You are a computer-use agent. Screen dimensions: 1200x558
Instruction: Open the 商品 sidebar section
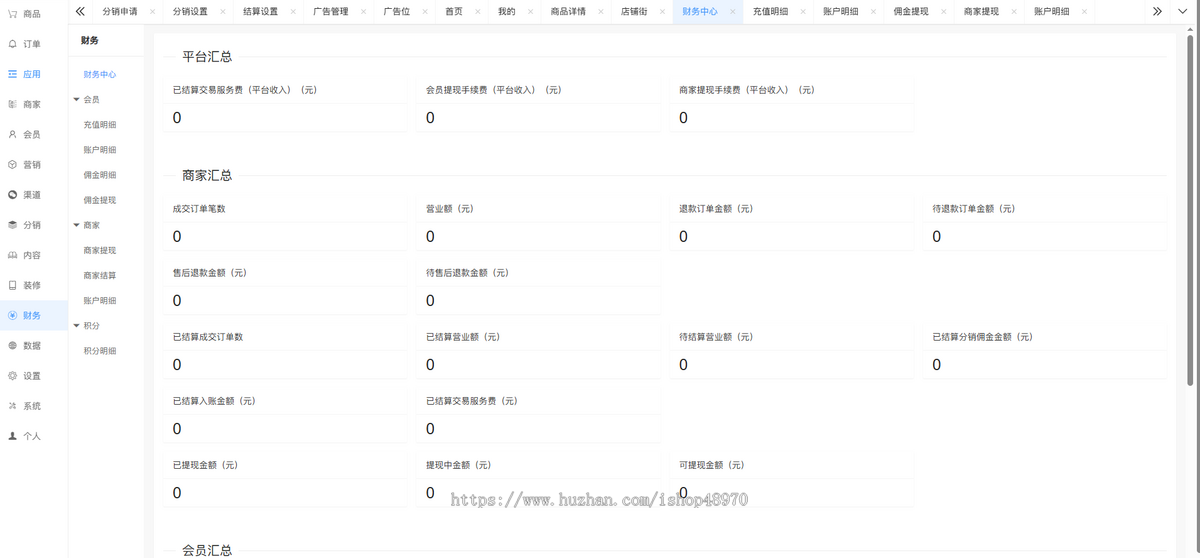click(x=32, y=14)
